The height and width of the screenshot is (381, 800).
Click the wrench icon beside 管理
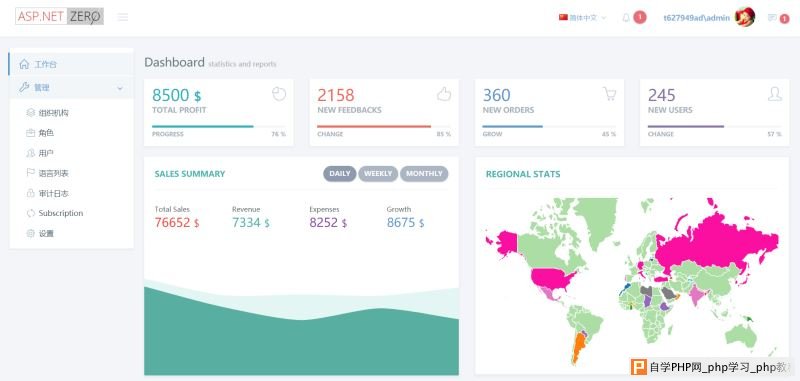pyautogui.click(x=24, y=87)
